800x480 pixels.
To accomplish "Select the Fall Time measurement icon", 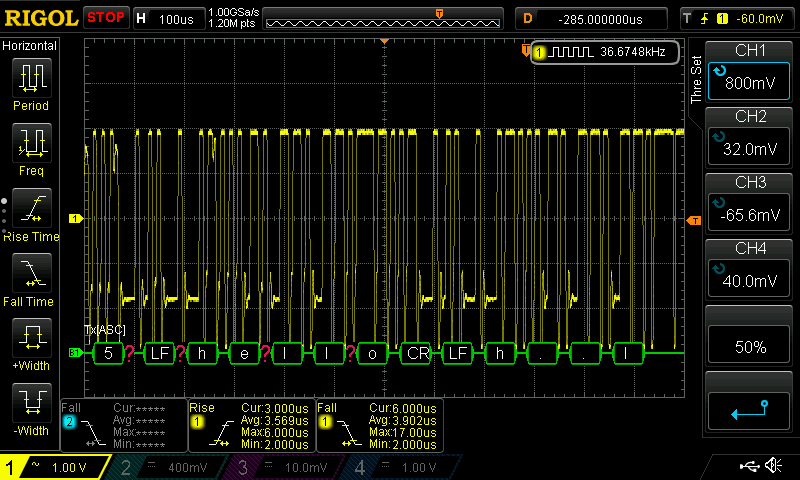I will pos(32,273).
